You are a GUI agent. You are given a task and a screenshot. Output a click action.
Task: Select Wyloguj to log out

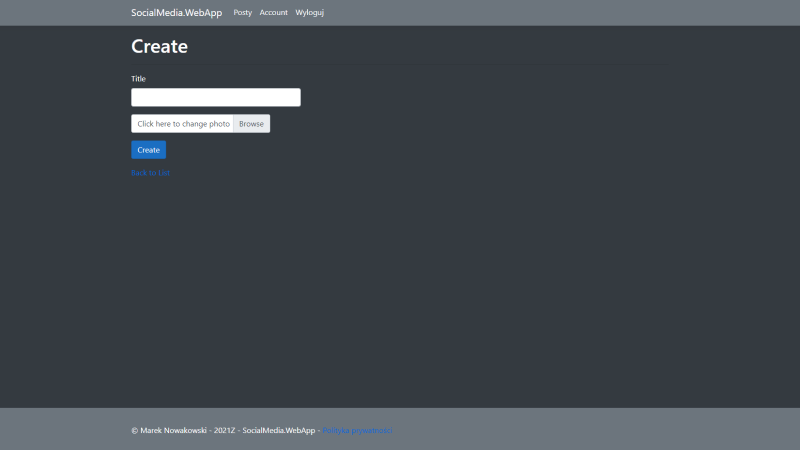[x=309, y=13]
